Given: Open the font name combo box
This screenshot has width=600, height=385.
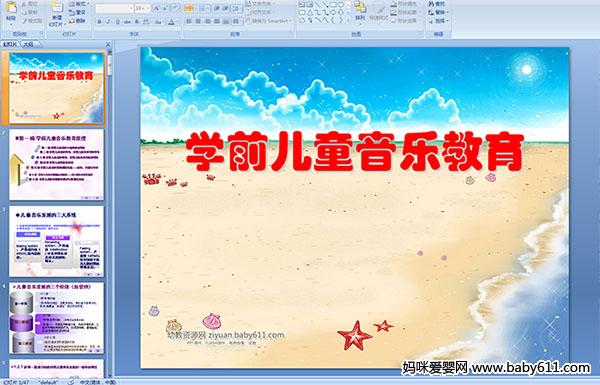Looking at the screenshot, I should 114,8.
